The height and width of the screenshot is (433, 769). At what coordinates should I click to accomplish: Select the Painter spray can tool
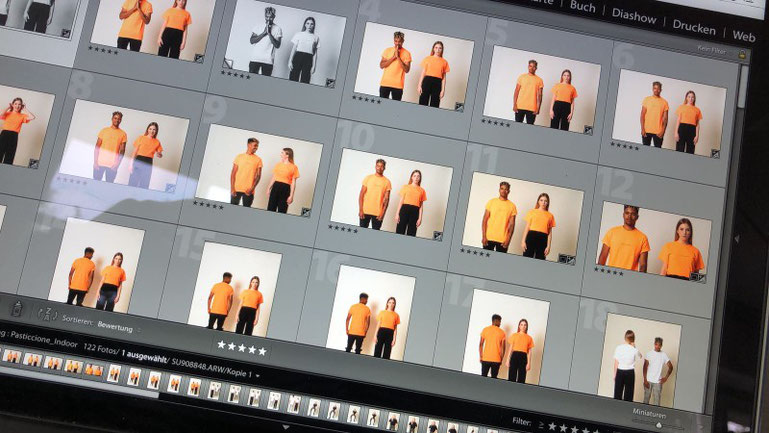tap(17, 308)
